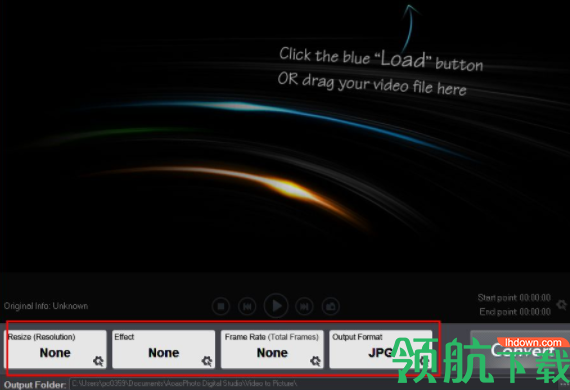Select the Frame Rate (Total Frames) panel
Image resolution: width=570 pixels, height=390 pixels.
(272, 349)
